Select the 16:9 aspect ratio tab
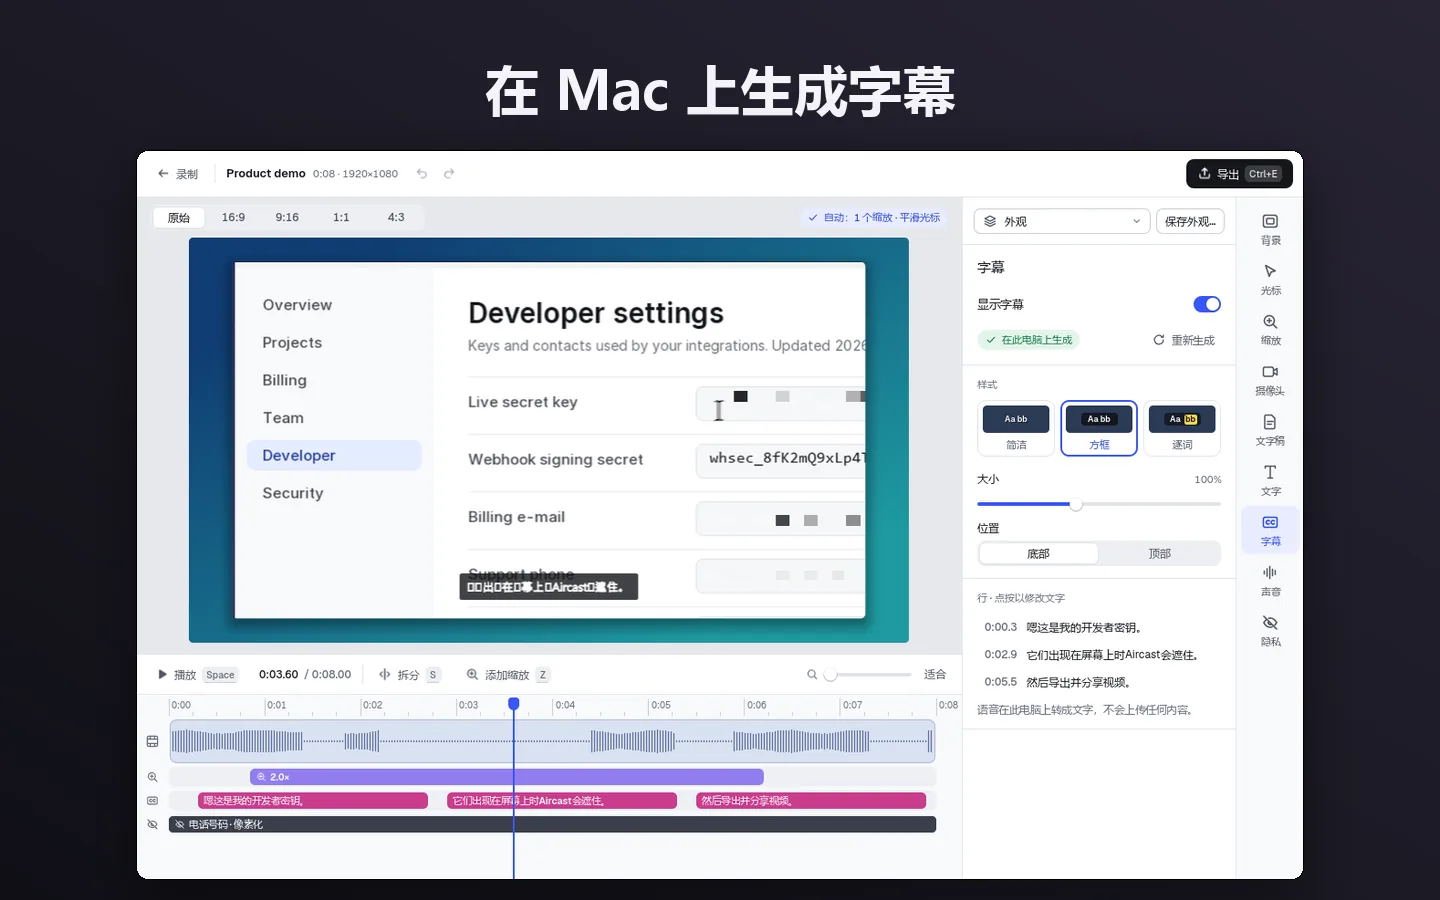The height and width of the screenshot is (900, 1440). (x=233, y=218)
